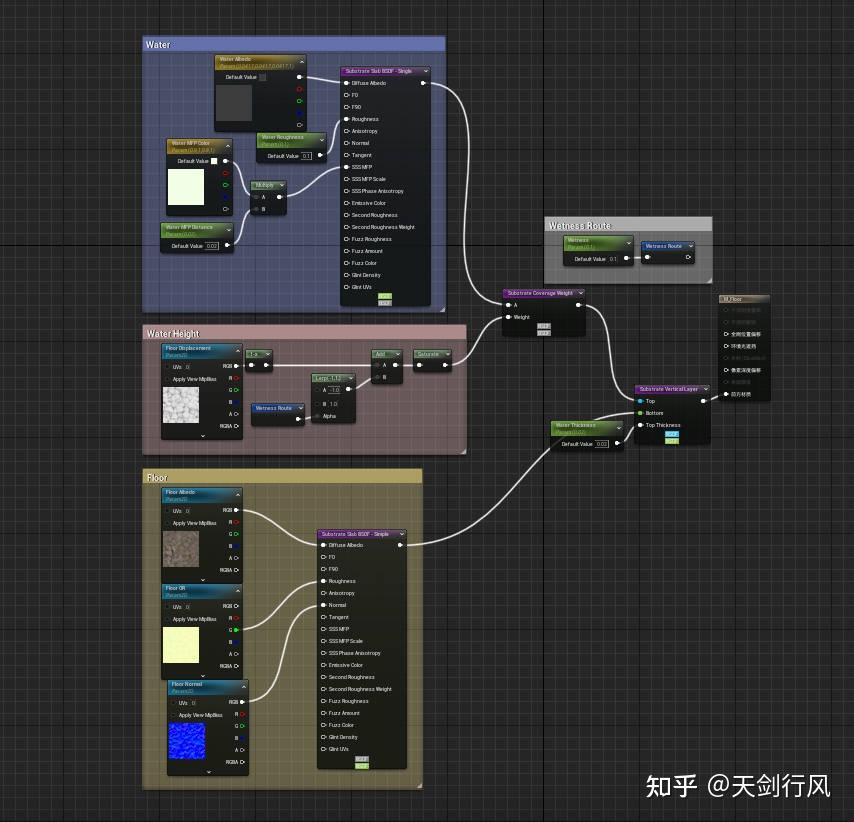Click the Diffuse Albedo output pin on Water slab
This screenshot has width=854, height=822.
(x=424, y=83)
